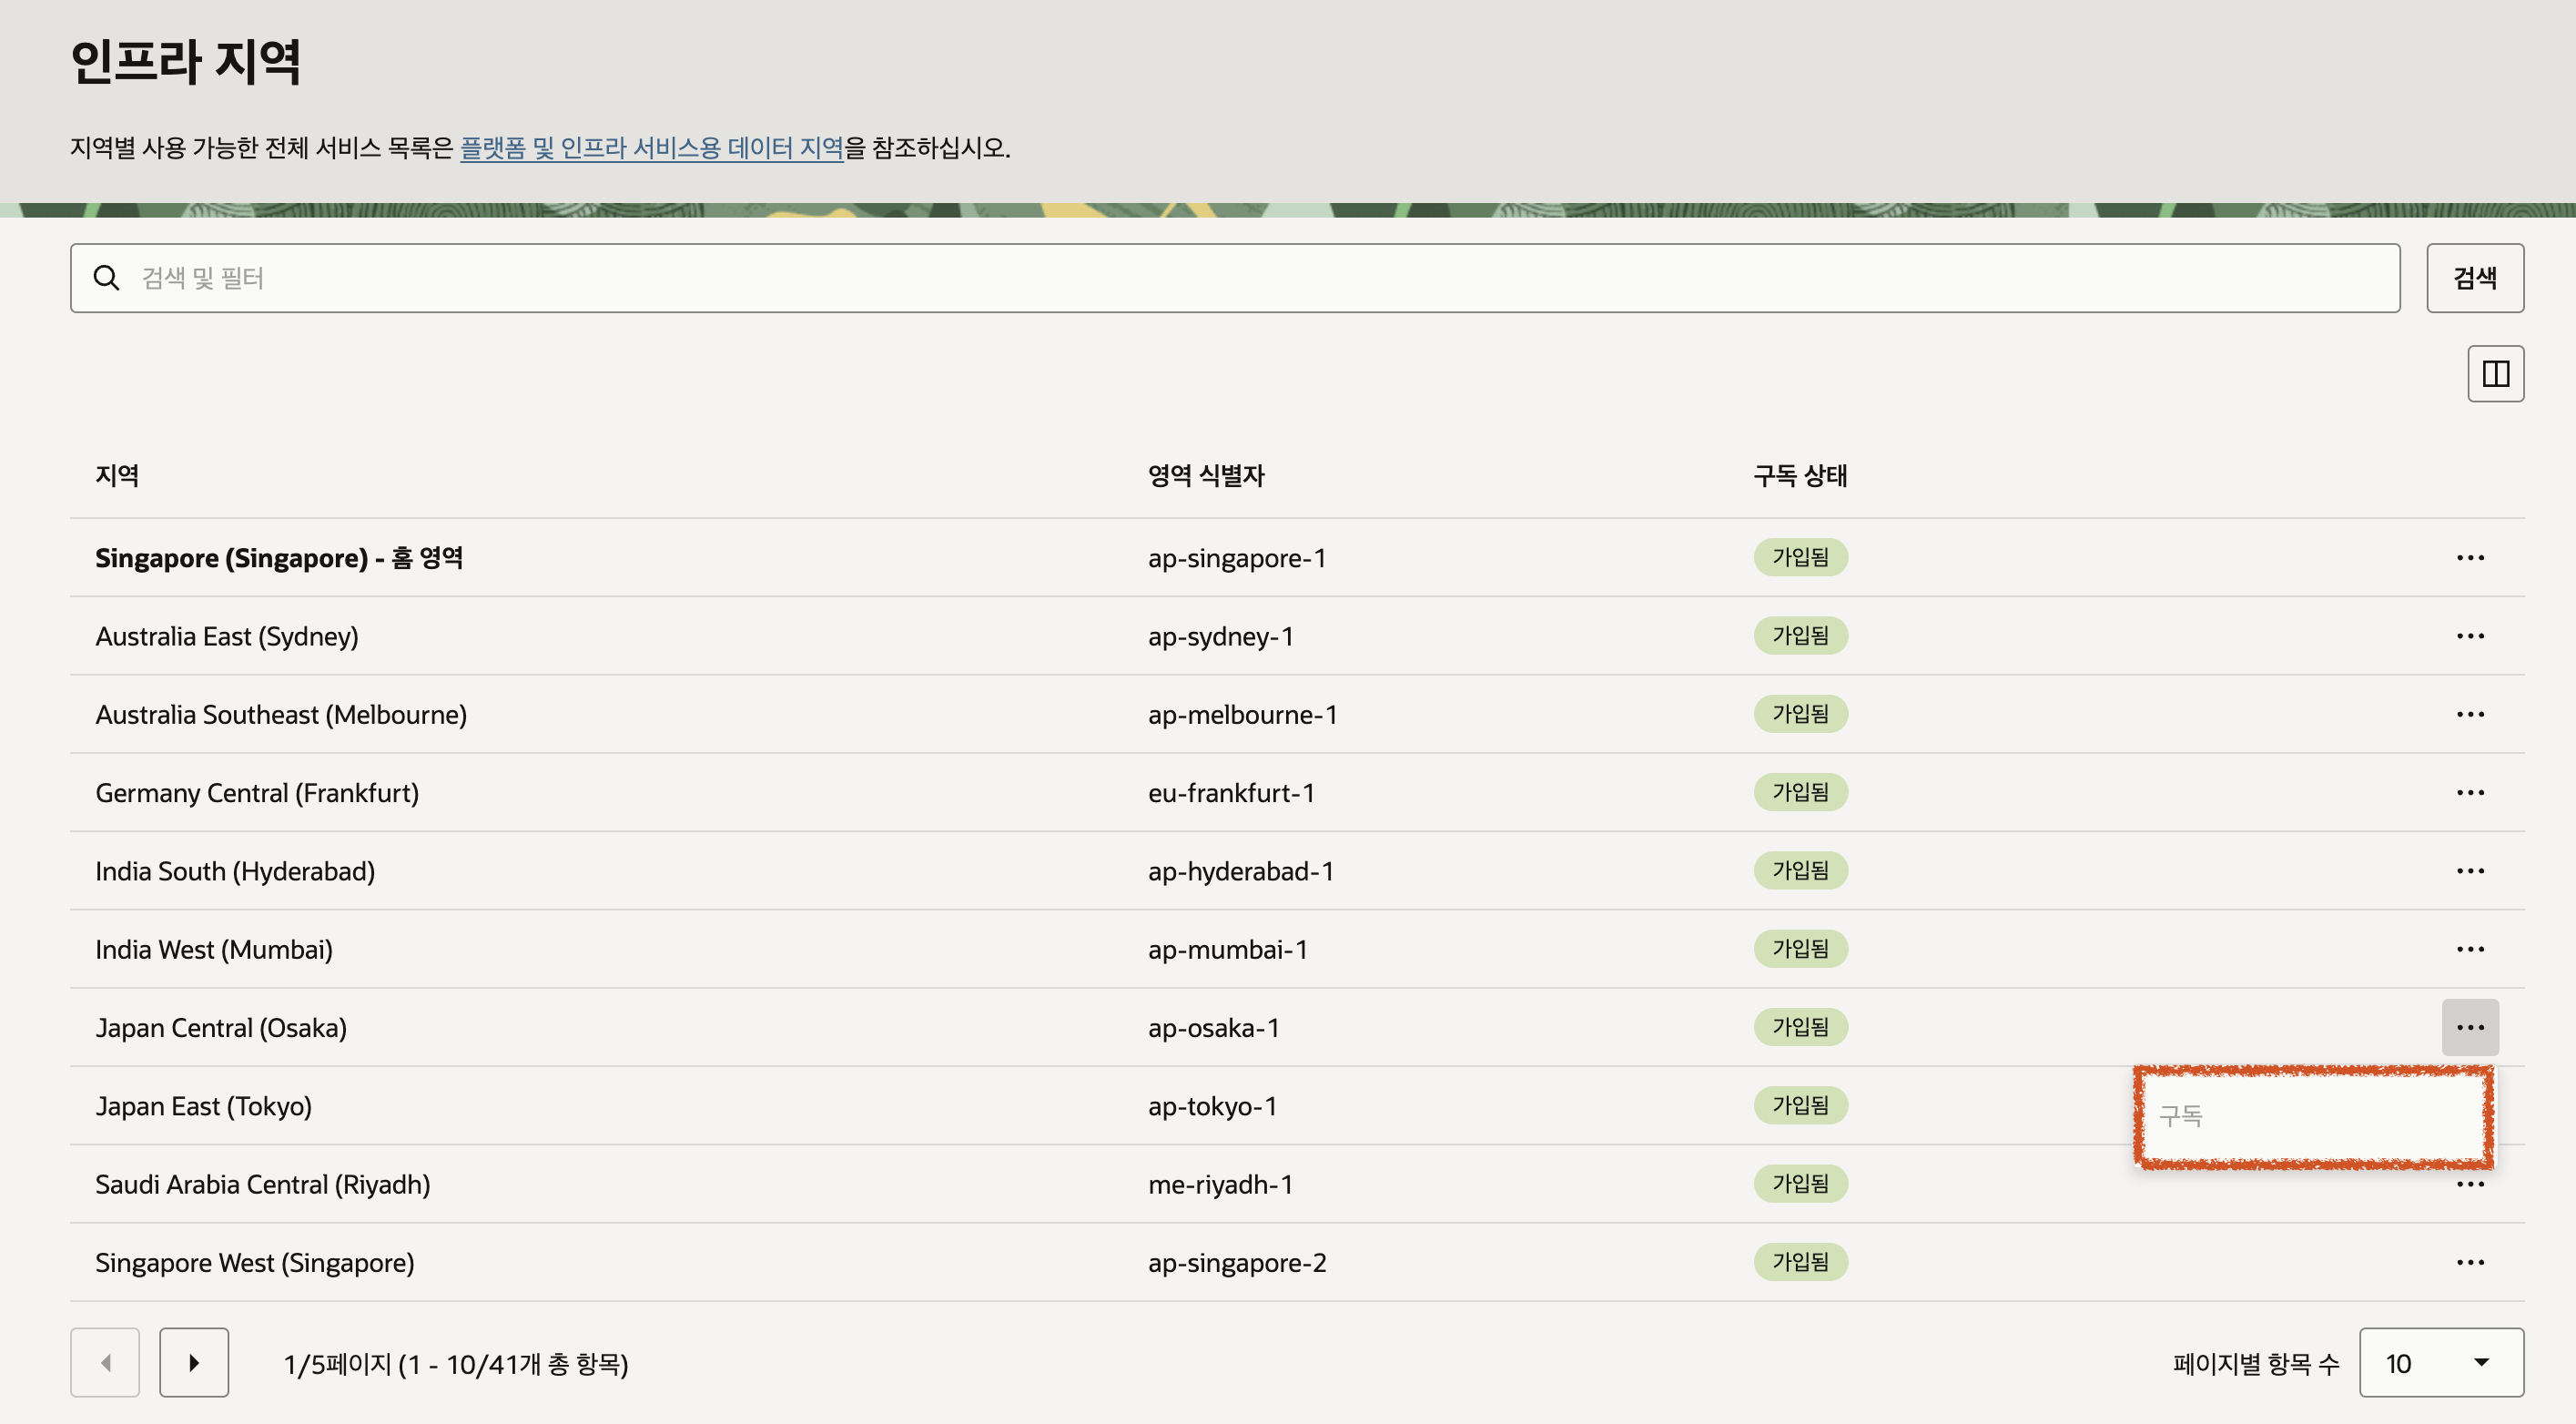Open actions menu for Singapore home region row
Image resolution: width=2576 pixels, height=1424 pixels.
(x=2469, y=558)
